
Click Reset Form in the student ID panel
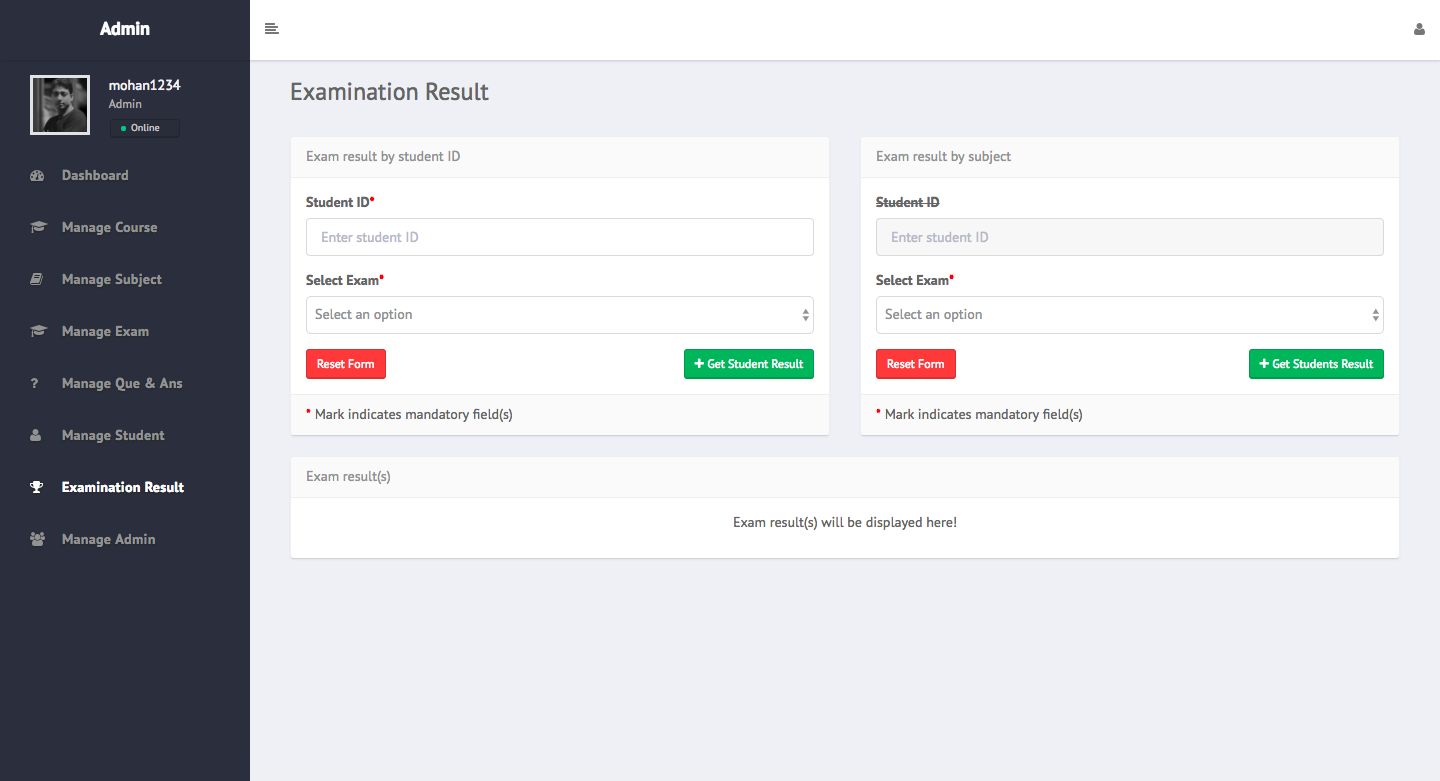[x=345, y=363]
